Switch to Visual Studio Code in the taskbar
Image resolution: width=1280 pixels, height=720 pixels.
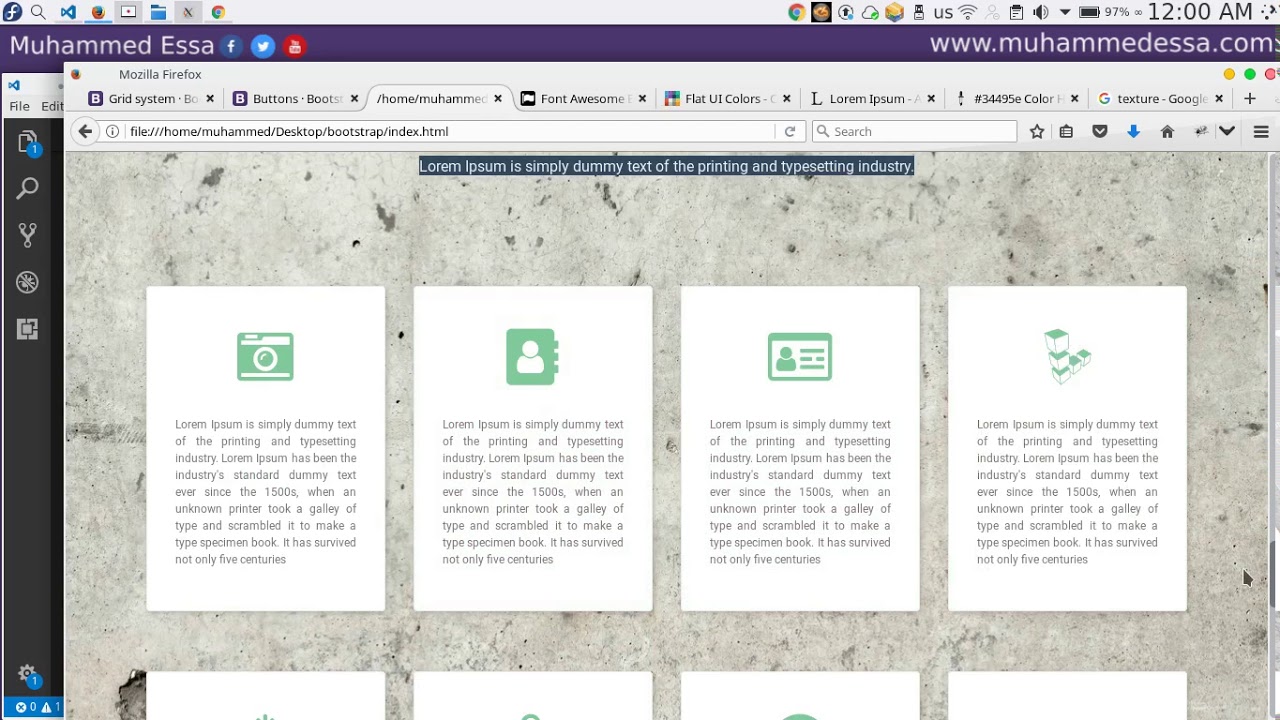pyautogui.click(x=68, y=12)
